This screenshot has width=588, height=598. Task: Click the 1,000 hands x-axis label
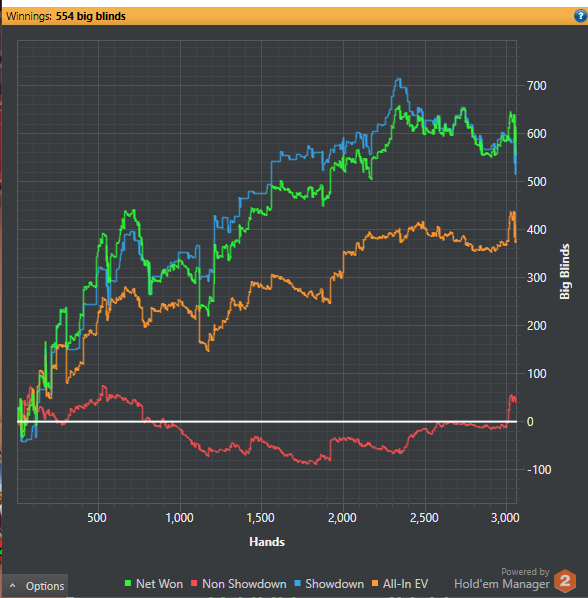pos(180,518)
